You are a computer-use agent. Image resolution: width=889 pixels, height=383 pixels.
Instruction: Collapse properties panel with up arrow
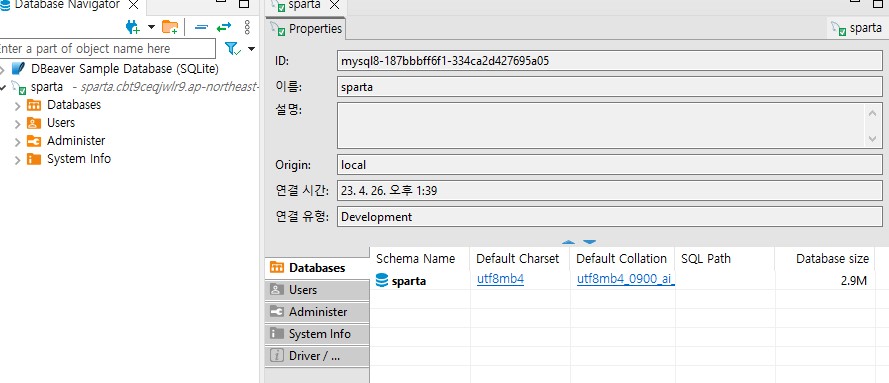click(x=569, y=242)
